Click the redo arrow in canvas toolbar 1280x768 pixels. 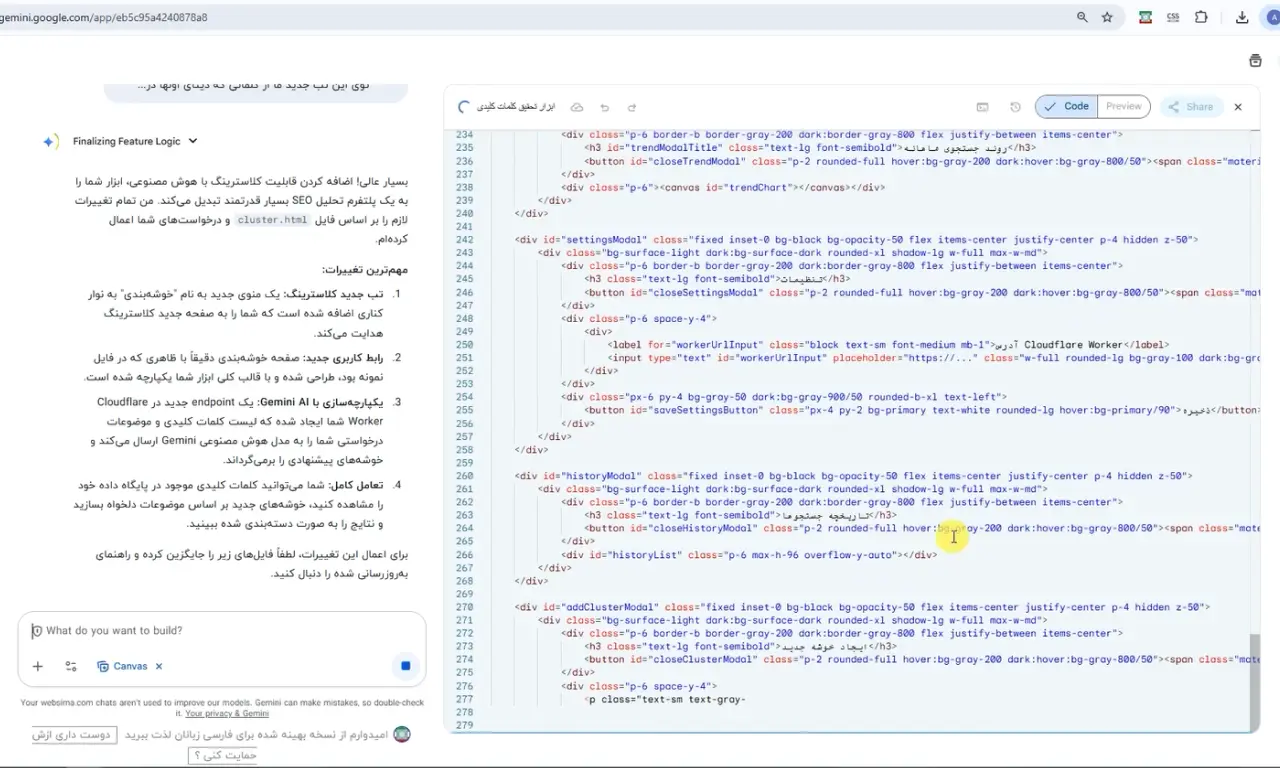[632, 107]
